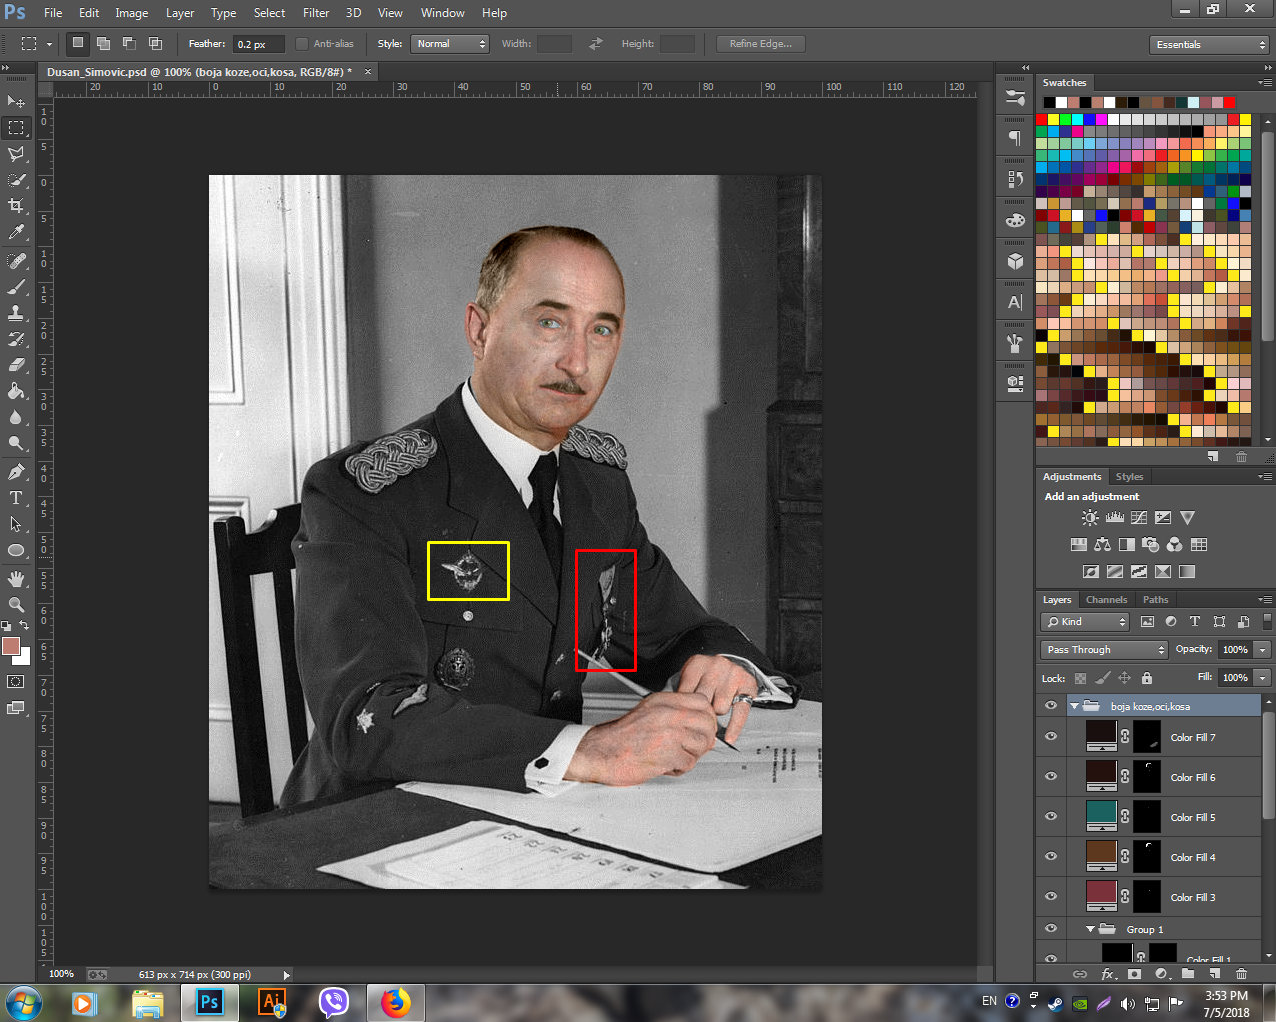Open the Image menu

131,13
